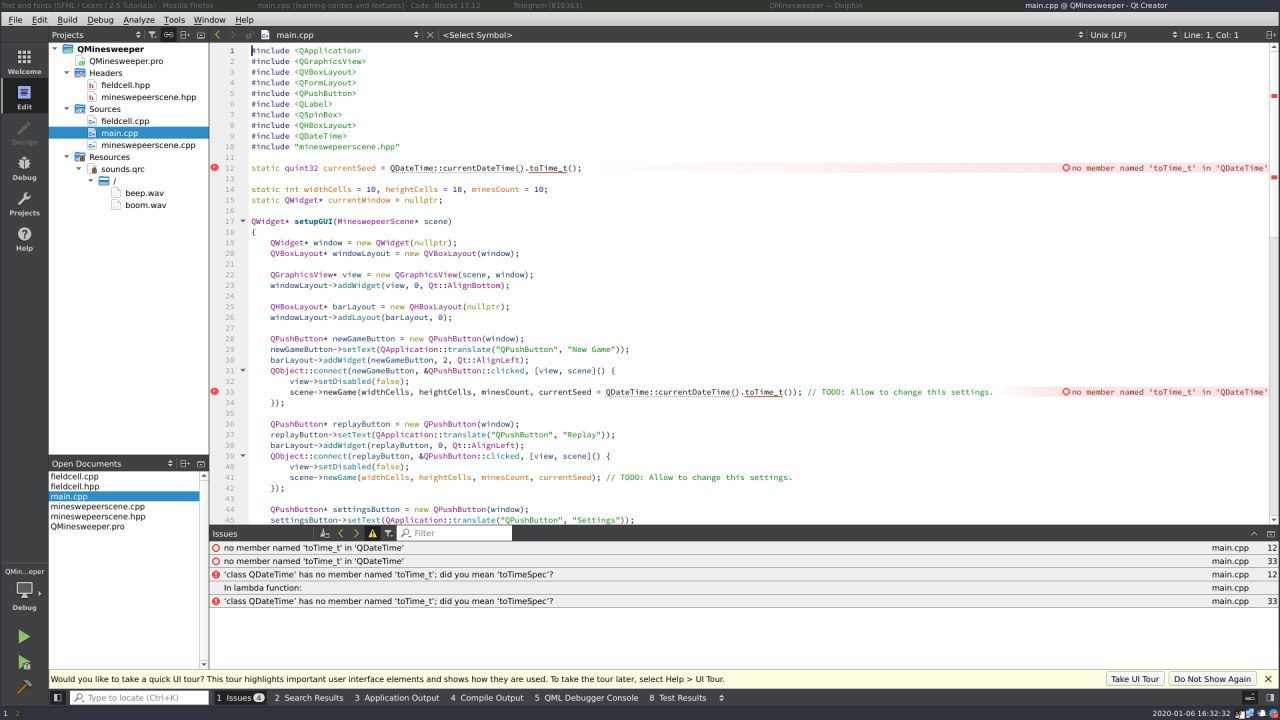Toggle Show Warnings in Issues pane
The height and width of the screenshot is (720, 1280).
coord(372,534)
